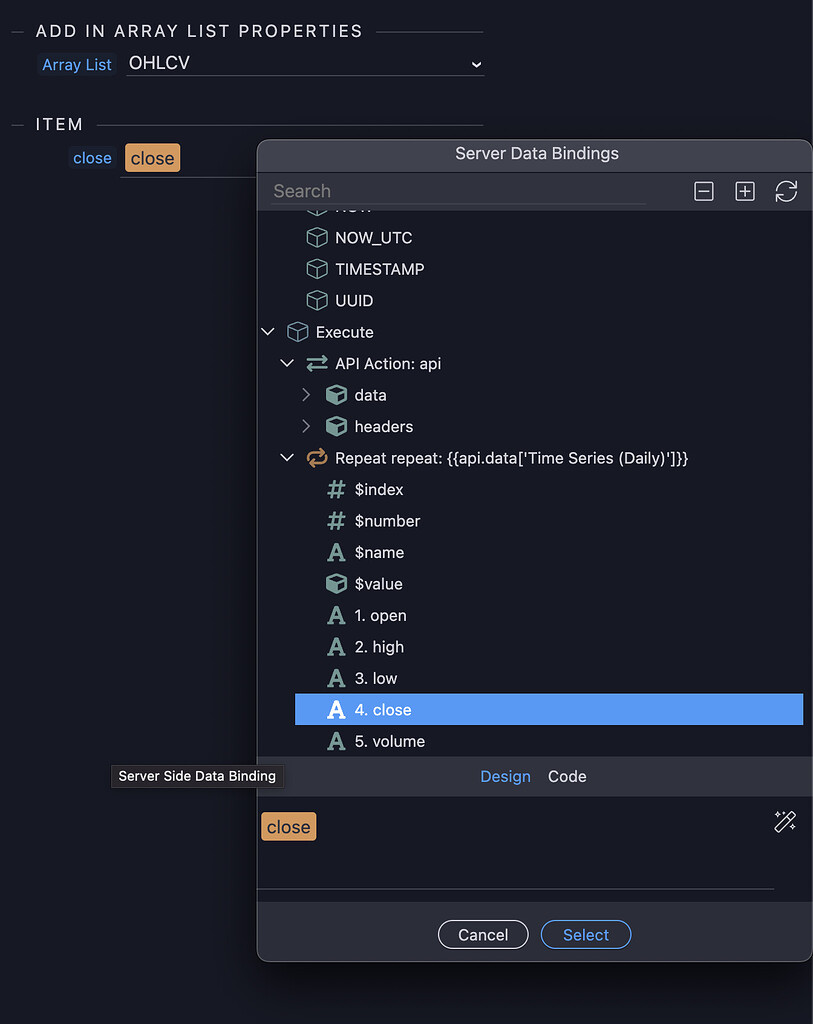Expand the headers node
Image resolution: width=813 pixels, height=1024 pixels.
(x=306, y=426)
